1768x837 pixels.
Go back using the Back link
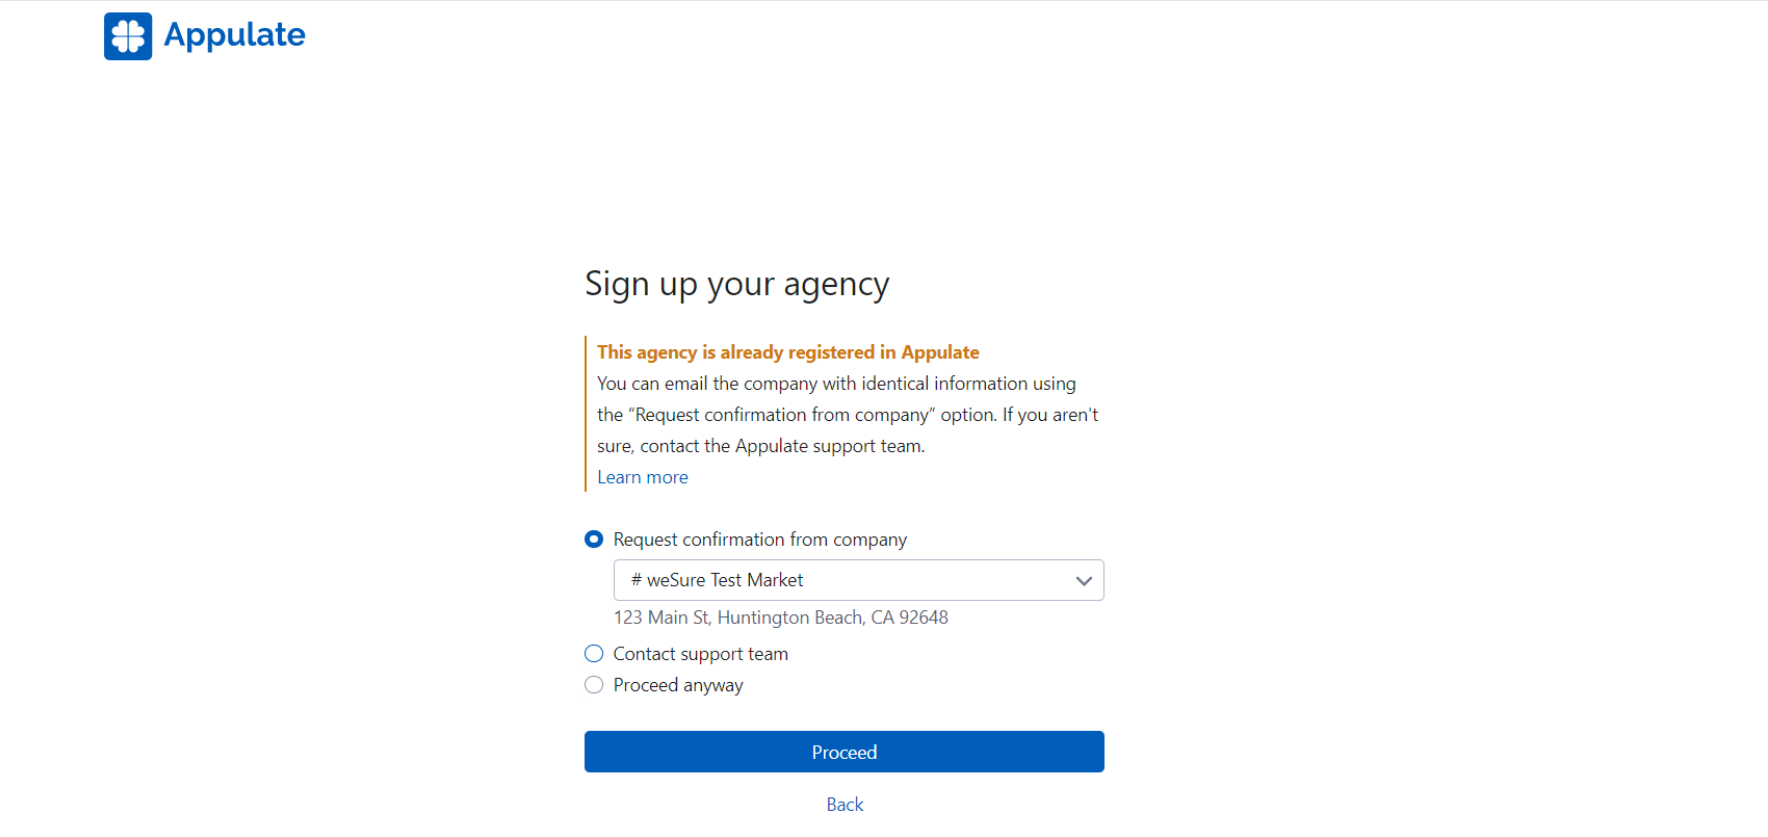tap(844, 804)
